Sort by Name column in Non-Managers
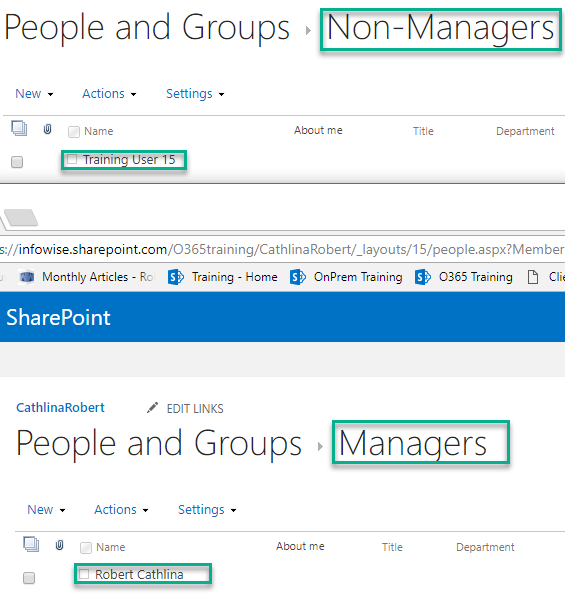565x595 pixels. [x=99, y=131]
